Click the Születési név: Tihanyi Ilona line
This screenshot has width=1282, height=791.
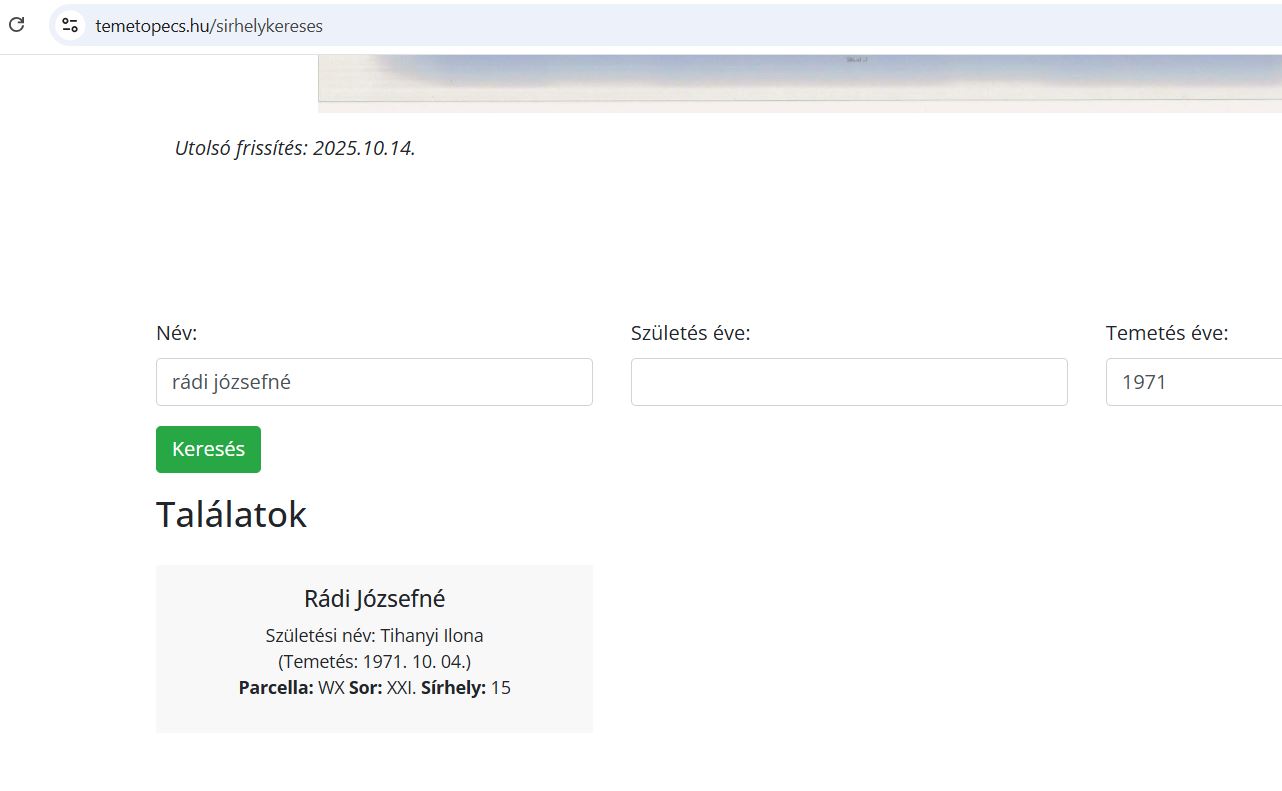[x=374, y=636]
